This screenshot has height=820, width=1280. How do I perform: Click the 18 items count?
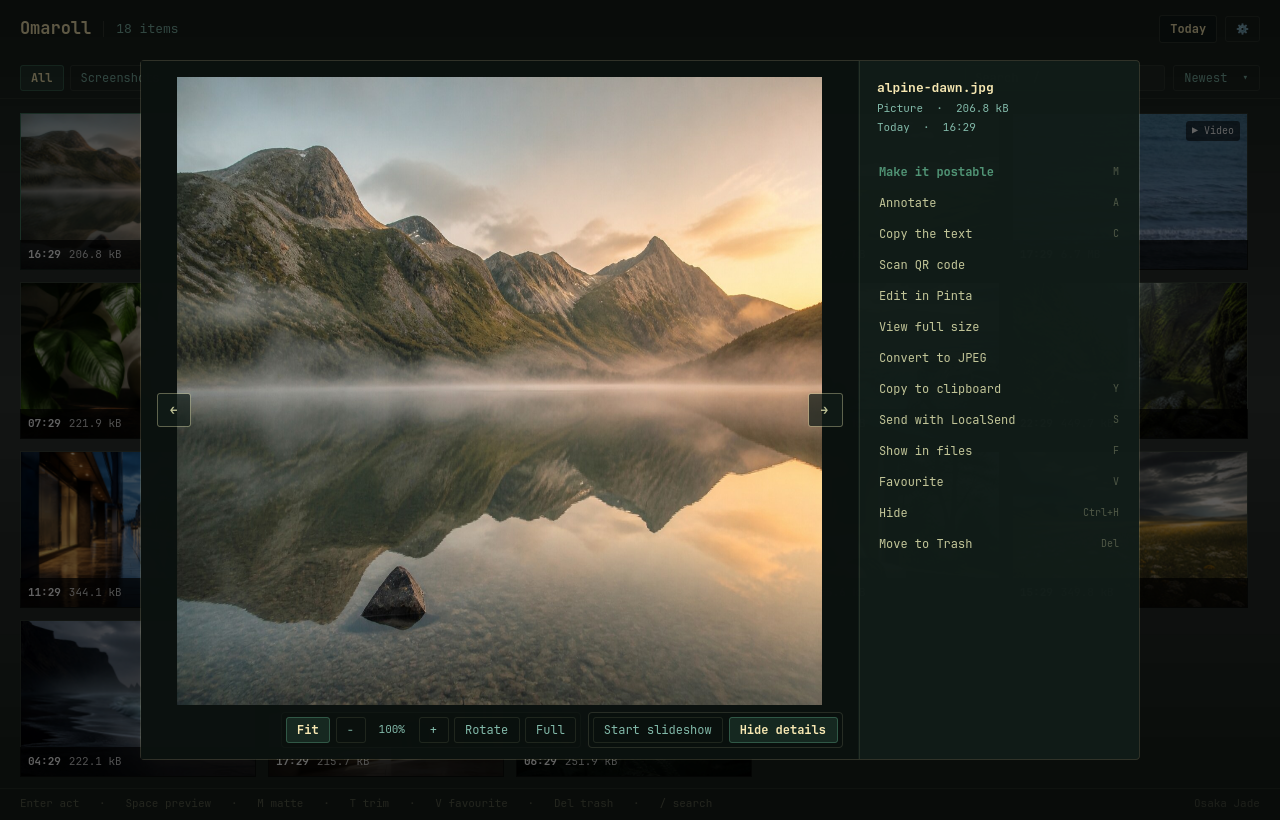click(147, 29)
